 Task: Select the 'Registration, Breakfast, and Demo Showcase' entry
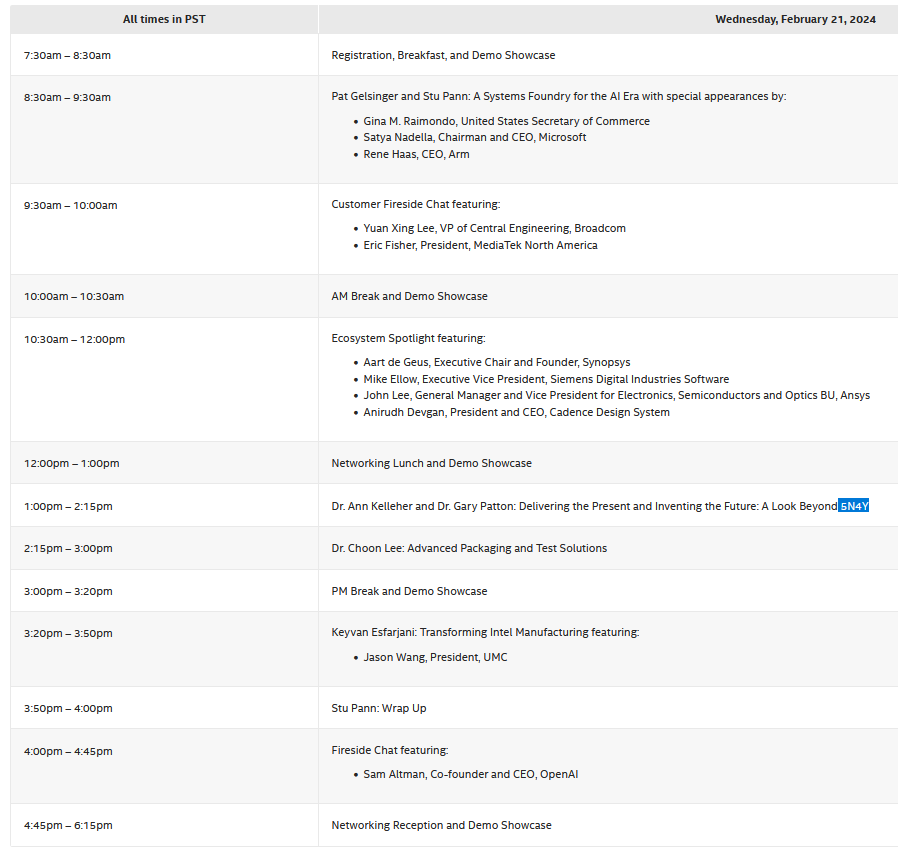443,55
